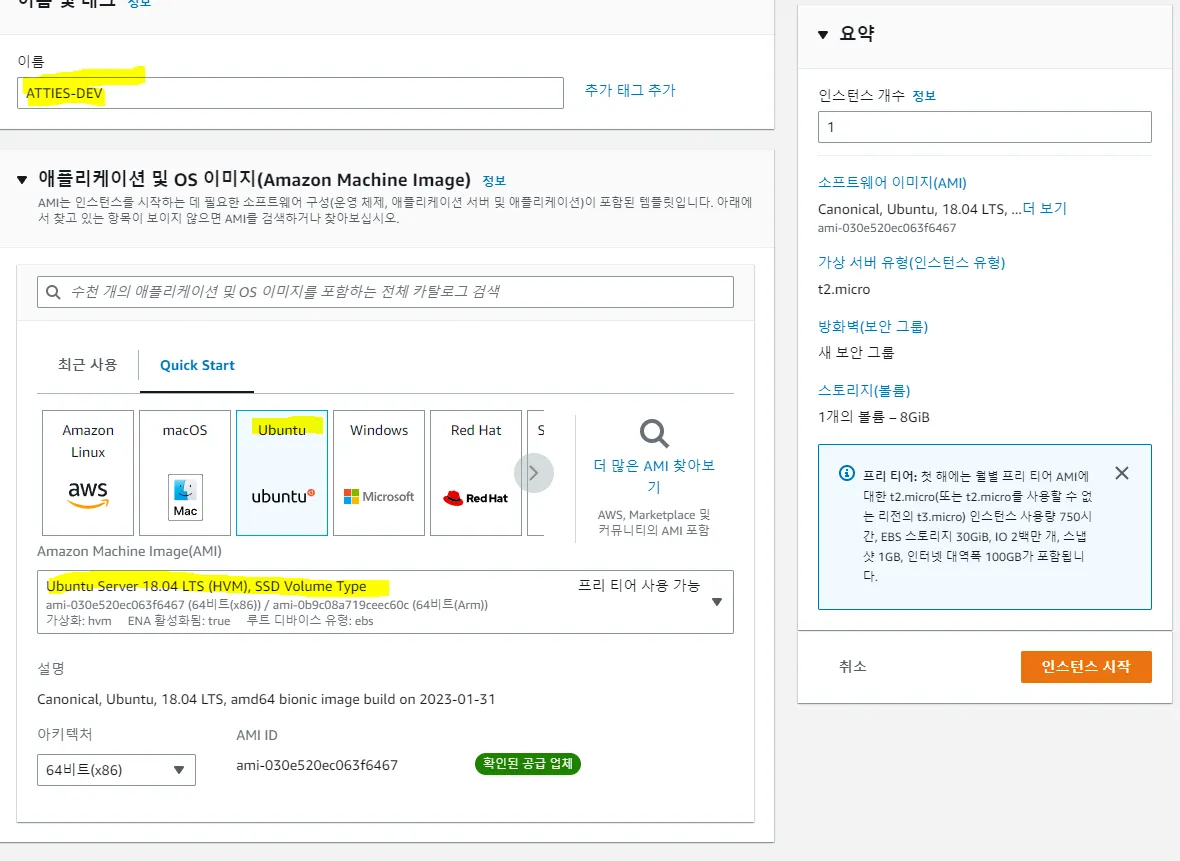1180x861 pixels.
Task: Click the 취소 cancel button
Action: click(x=853, y=667)
